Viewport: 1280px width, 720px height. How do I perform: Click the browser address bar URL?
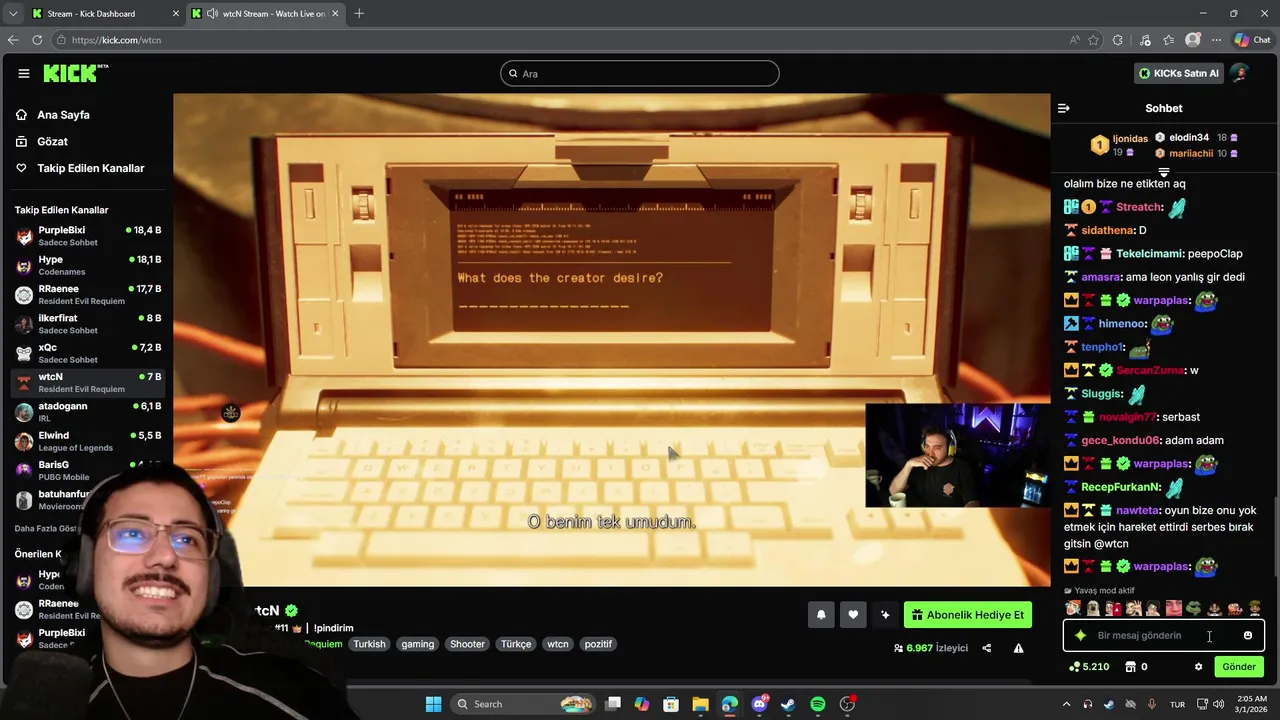point(116,40)
